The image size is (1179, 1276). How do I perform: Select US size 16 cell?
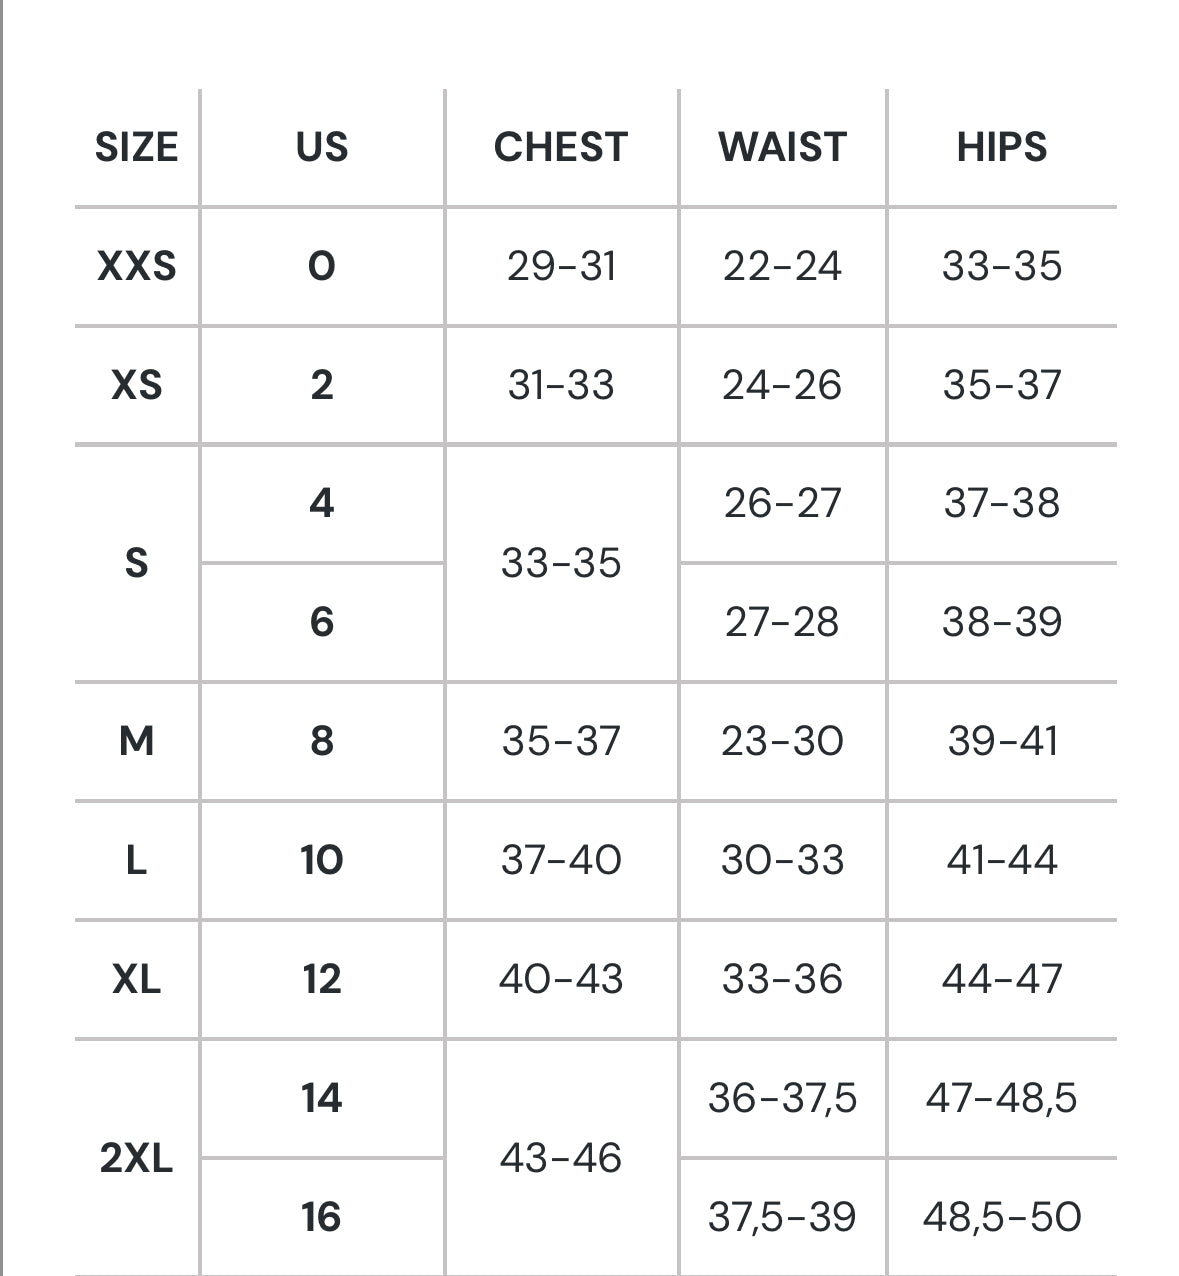[x=322, y=1217]
